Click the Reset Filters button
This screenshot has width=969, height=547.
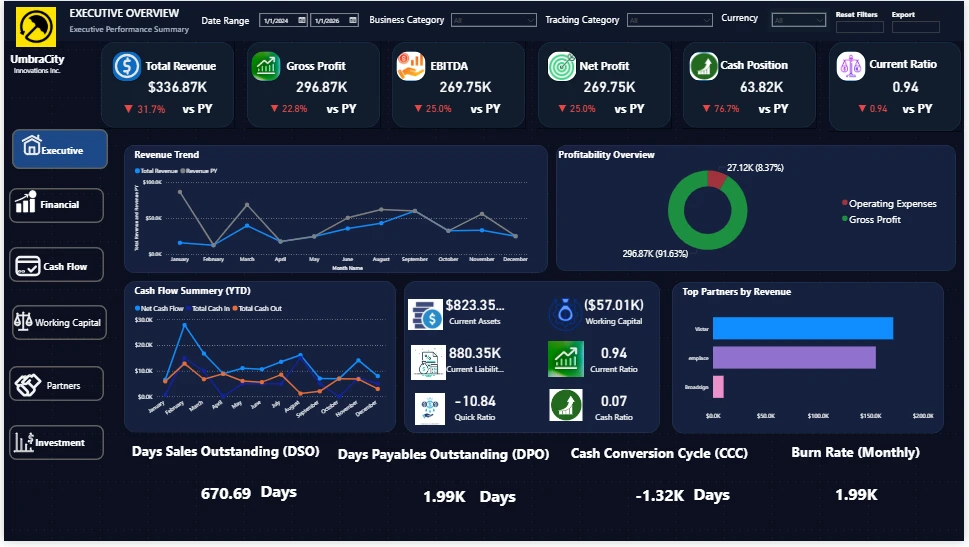point(859,27)
